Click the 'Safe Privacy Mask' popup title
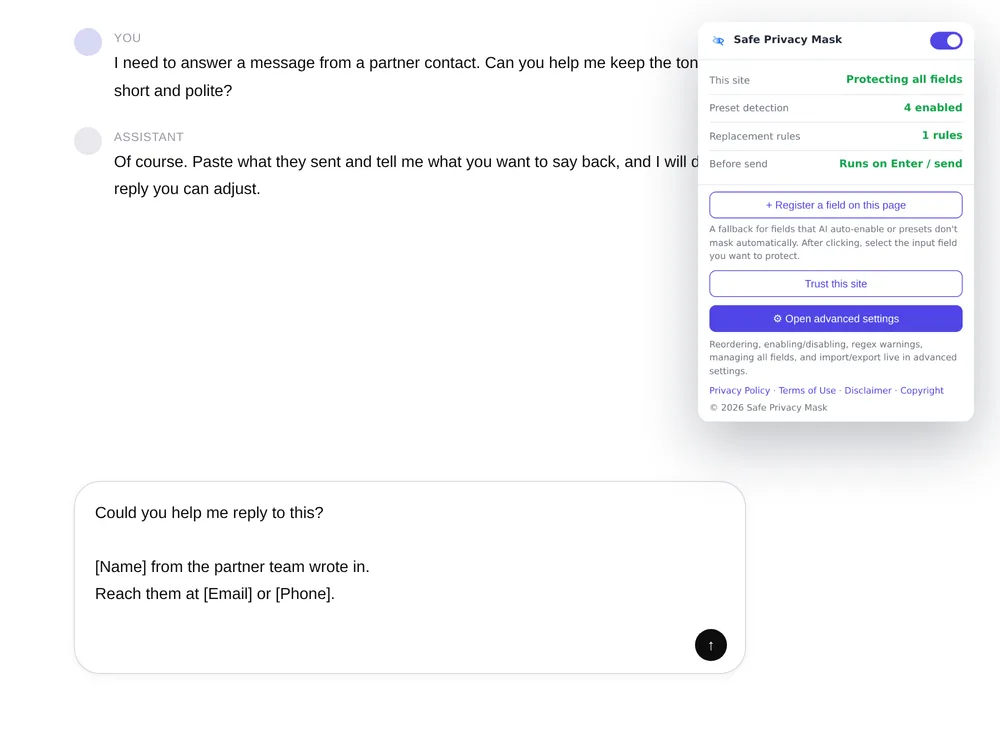The height and width of the screenshot is (750, 1000). (788, 40)
